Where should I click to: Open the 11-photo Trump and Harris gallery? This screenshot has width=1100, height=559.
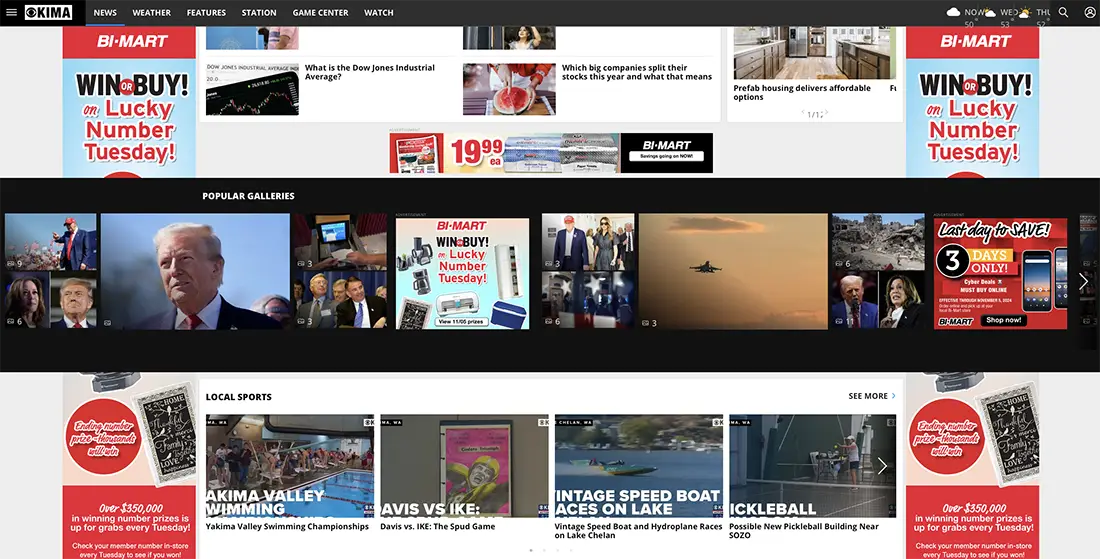[x=878, y=300]
